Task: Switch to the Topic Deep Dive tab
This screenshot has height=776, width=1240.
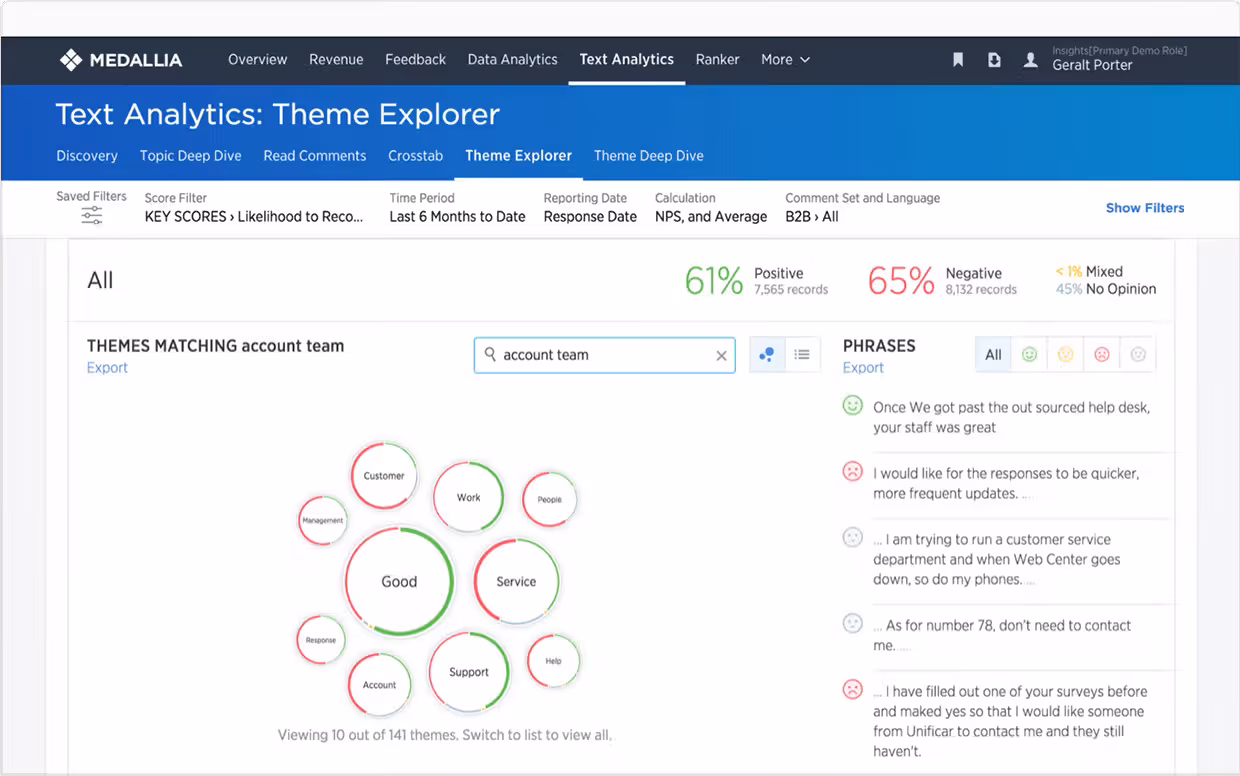Action: pos(191,156)
